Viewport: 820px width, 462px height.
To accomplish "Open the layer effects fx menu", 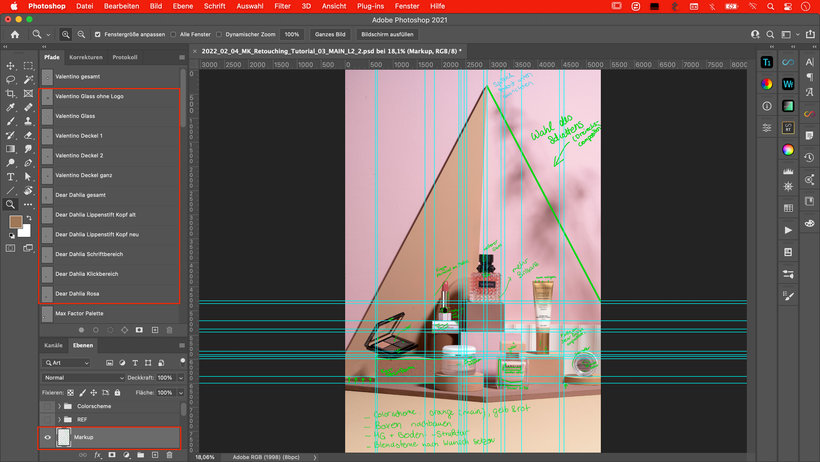I will [98, 455].
